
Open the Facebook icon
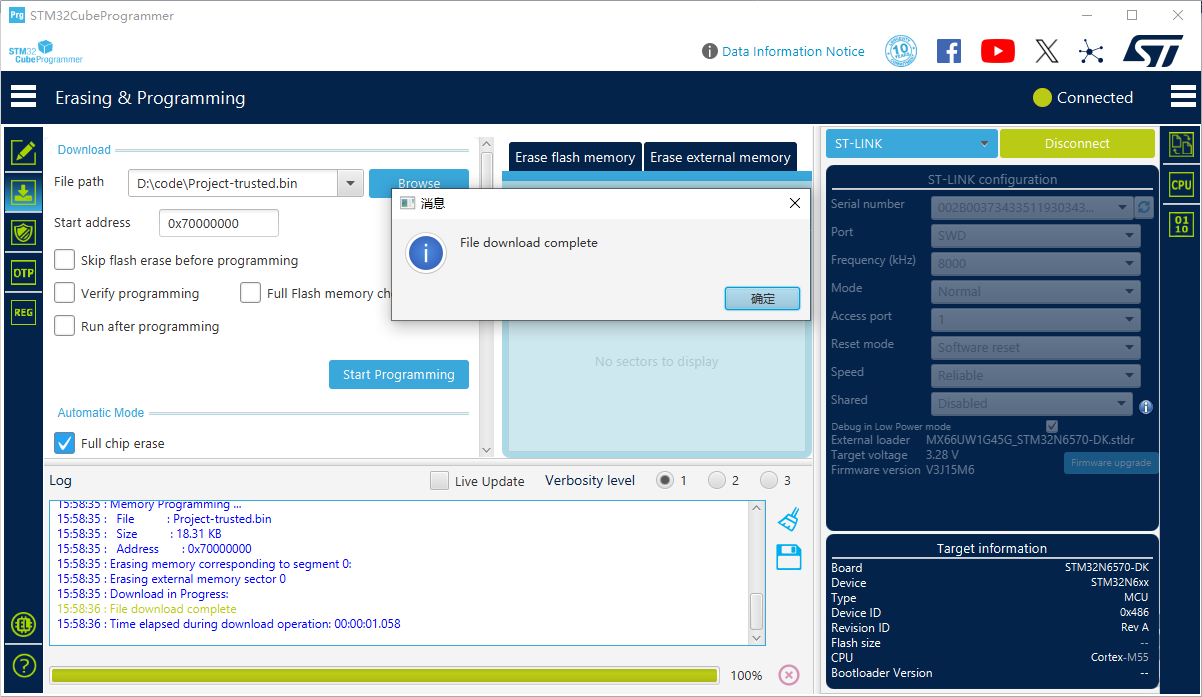(949, 51)
